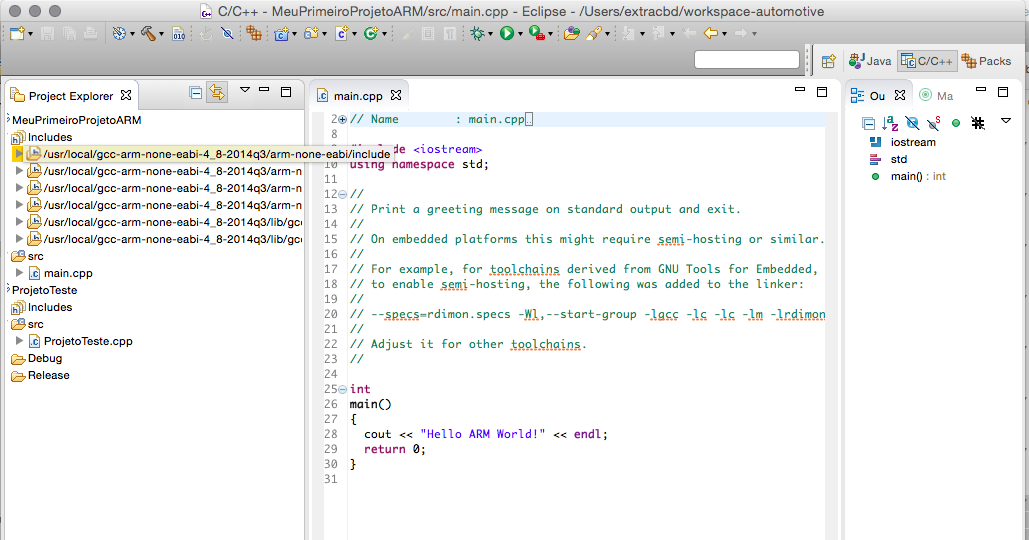
Task: Switch to the Java perspective
Action: coord(870,61)
